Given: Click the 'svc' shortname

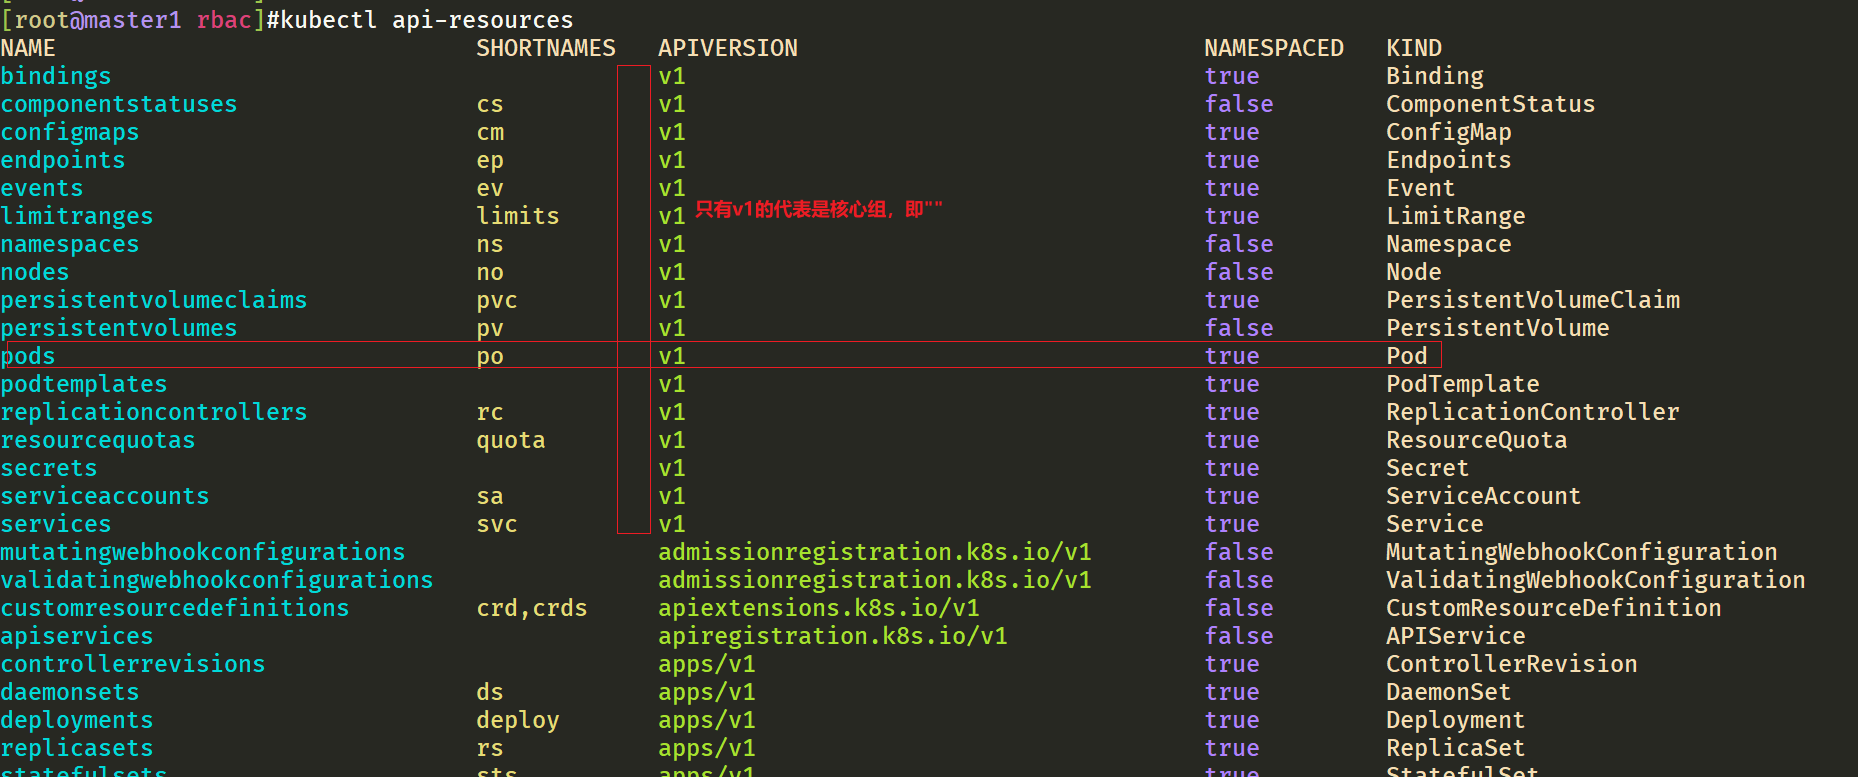Looking at the screenshot, I should (497, 524).
